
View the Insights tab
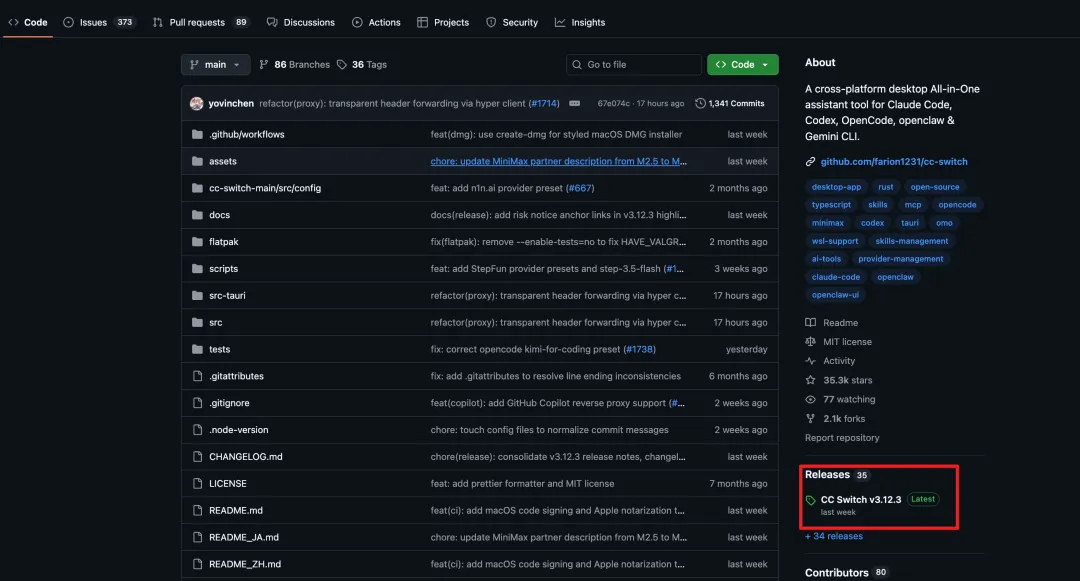(580, 22)
